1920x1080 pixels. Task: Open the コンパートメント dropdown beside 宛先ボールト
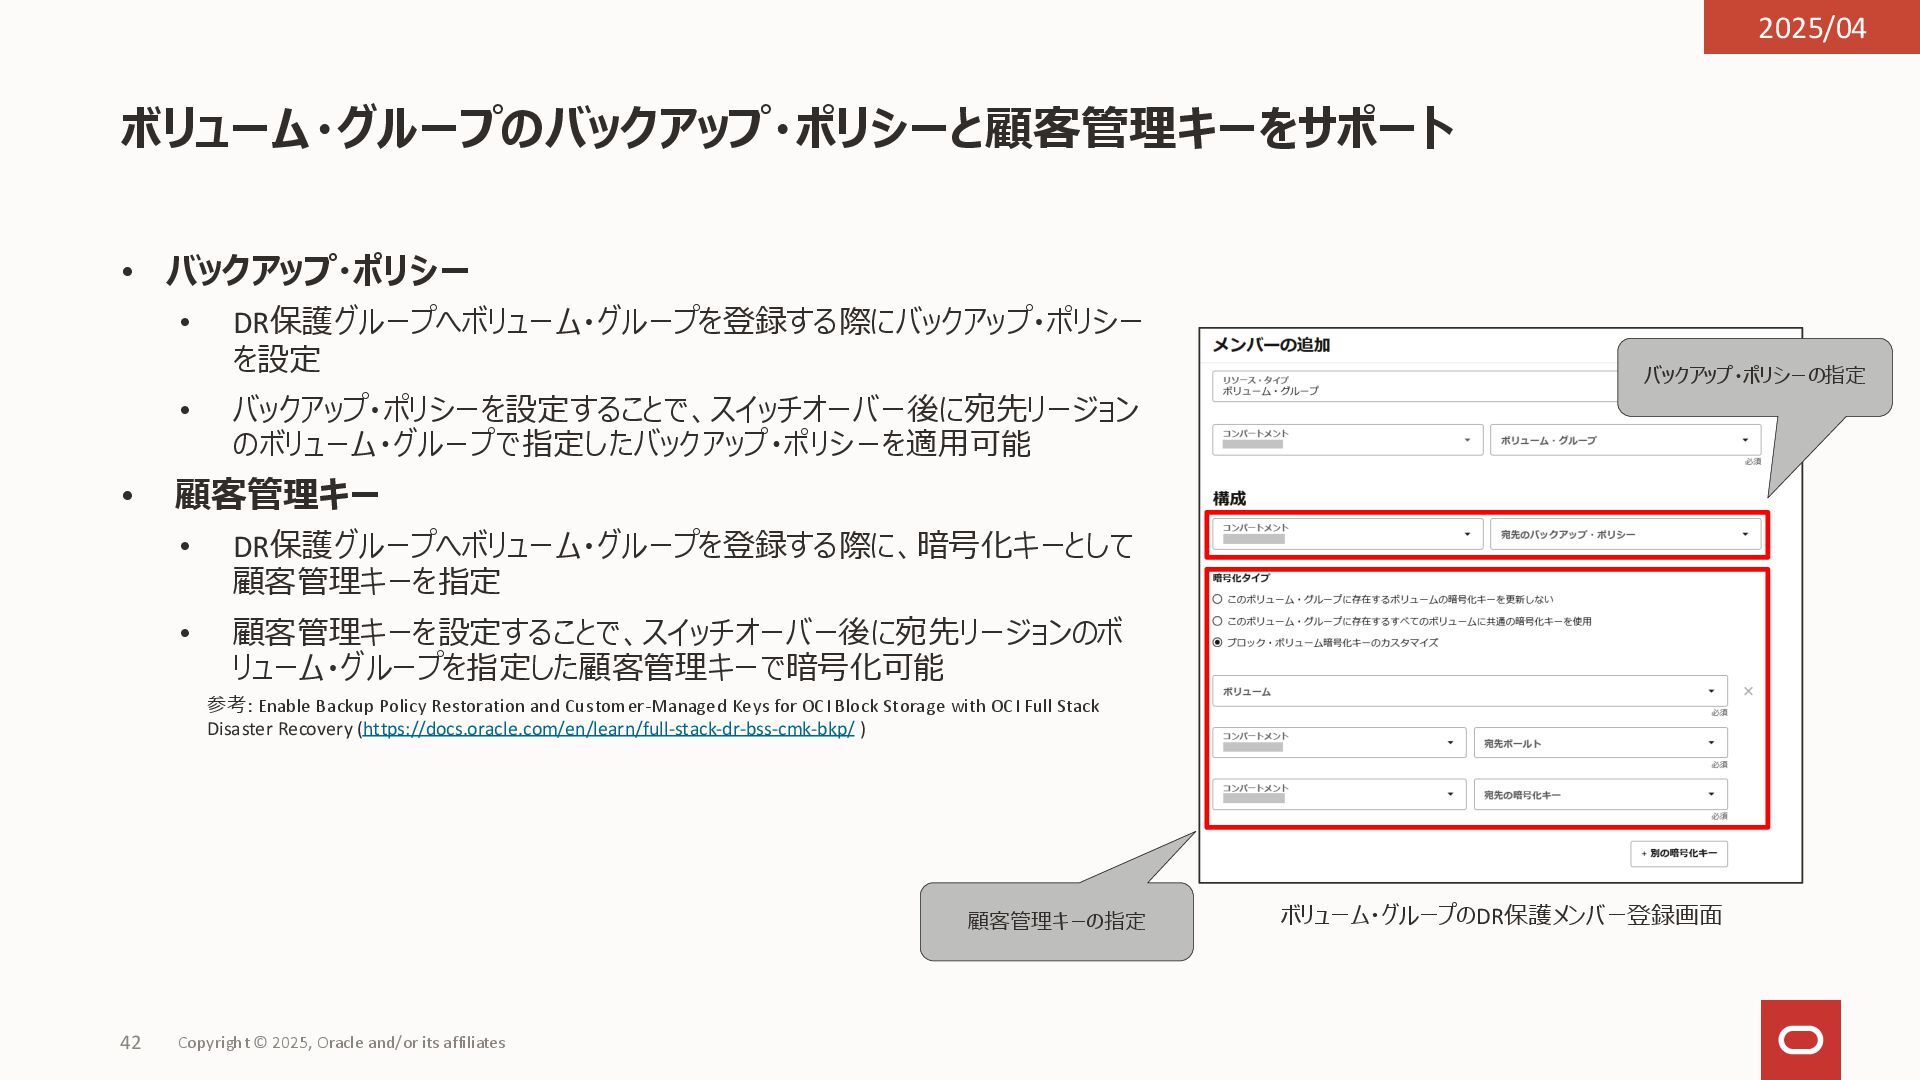pos(1338,743)
